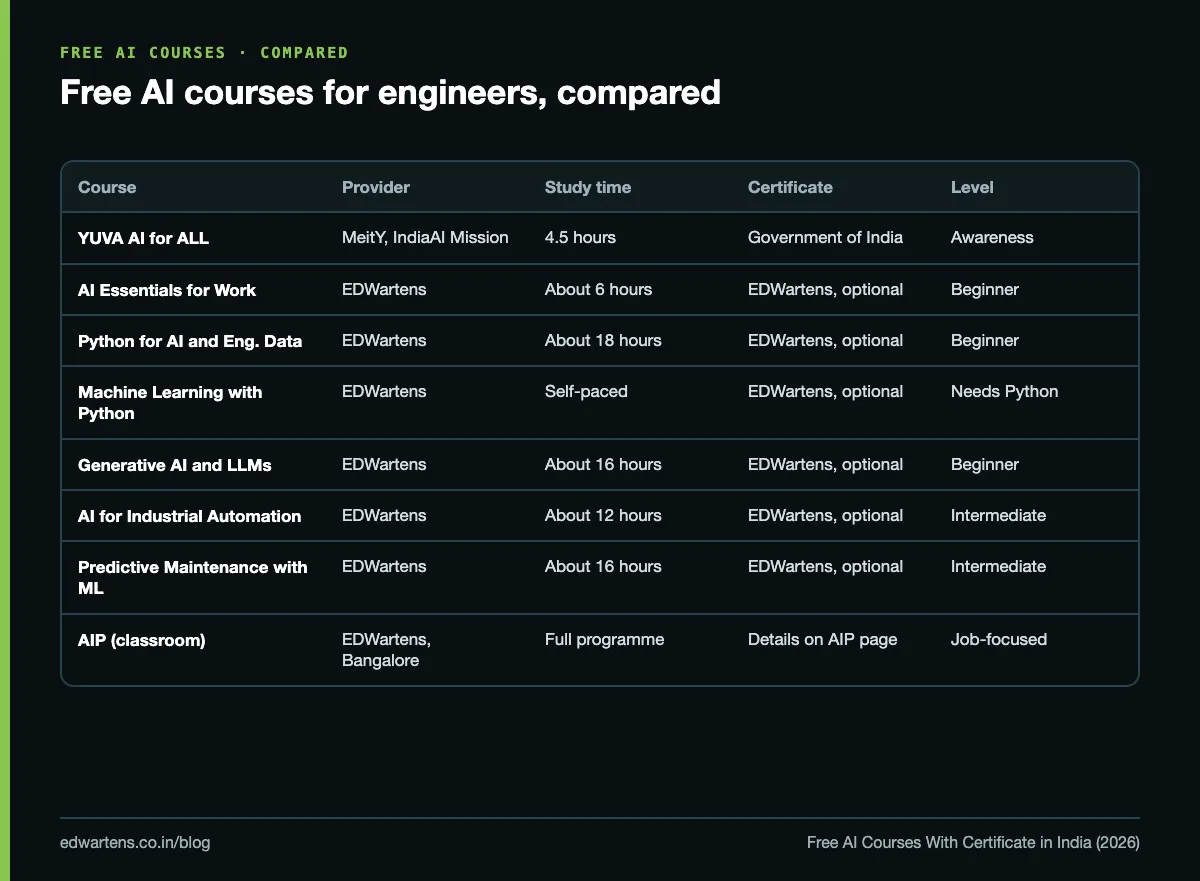The height and width of the screenshot is (881, 1200).
Task: Click the Level value in the Python for AI and Eng. Data row
Action: [985, 340]
